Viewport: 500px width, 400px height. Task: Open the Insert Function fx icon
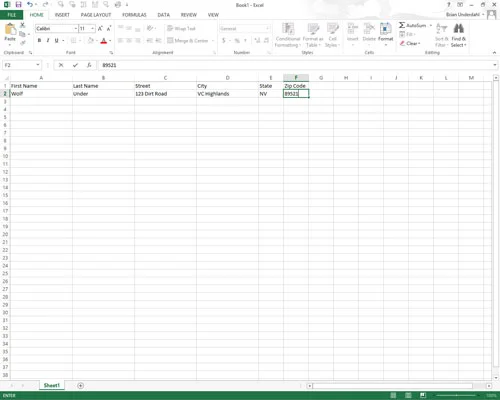pyautogui.click(x=89, y=65)
